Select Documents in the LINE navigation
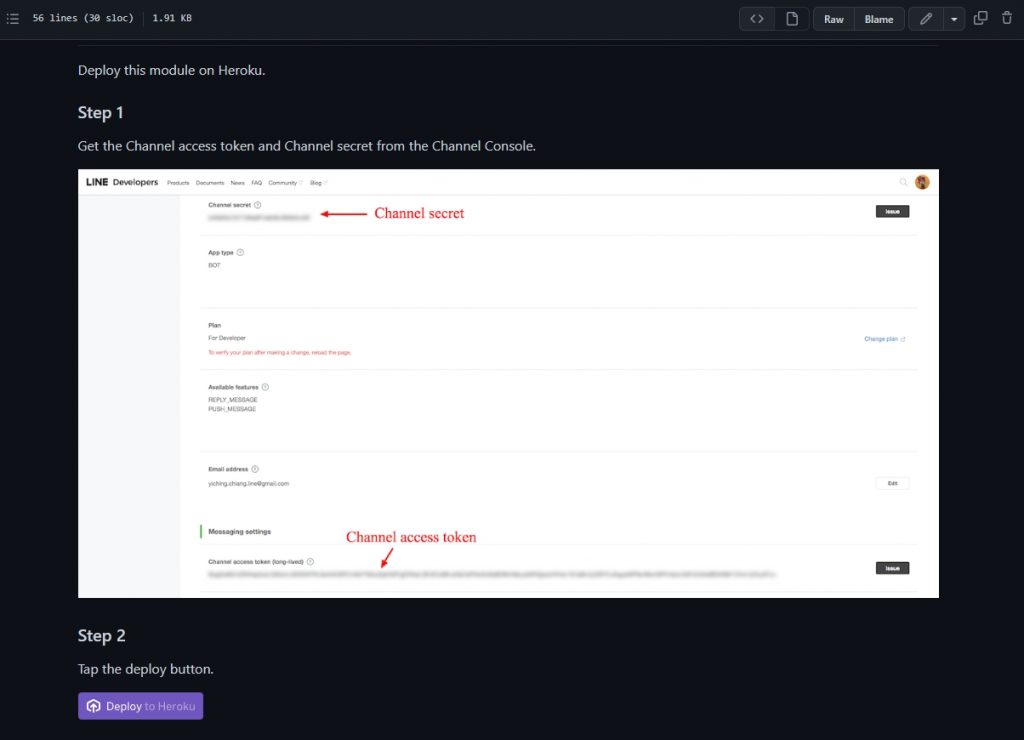This screenshot has height=740, width=1024. tap(210, 182)
